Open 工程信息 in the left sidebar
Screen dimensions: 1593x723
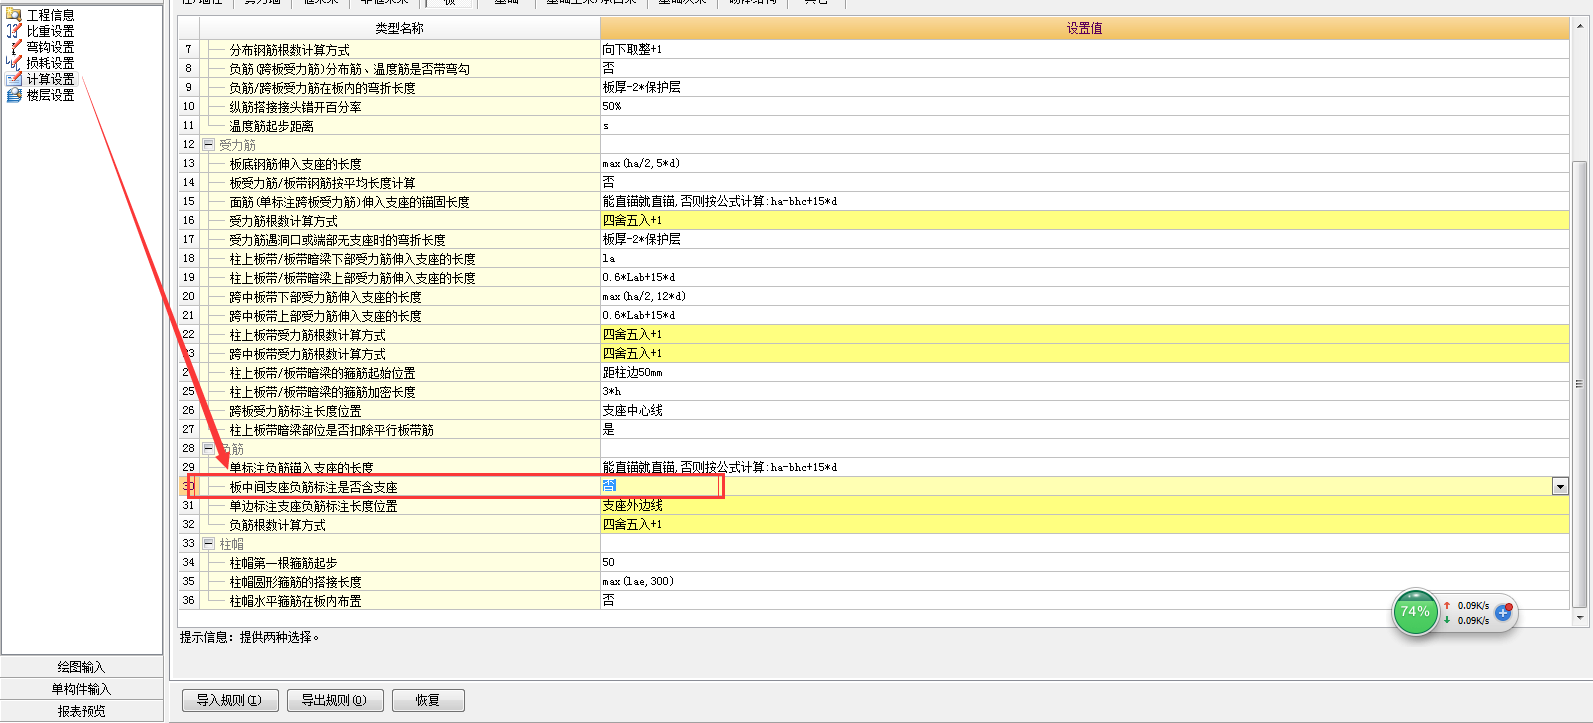pyautogui.click(x=50, y=15)
